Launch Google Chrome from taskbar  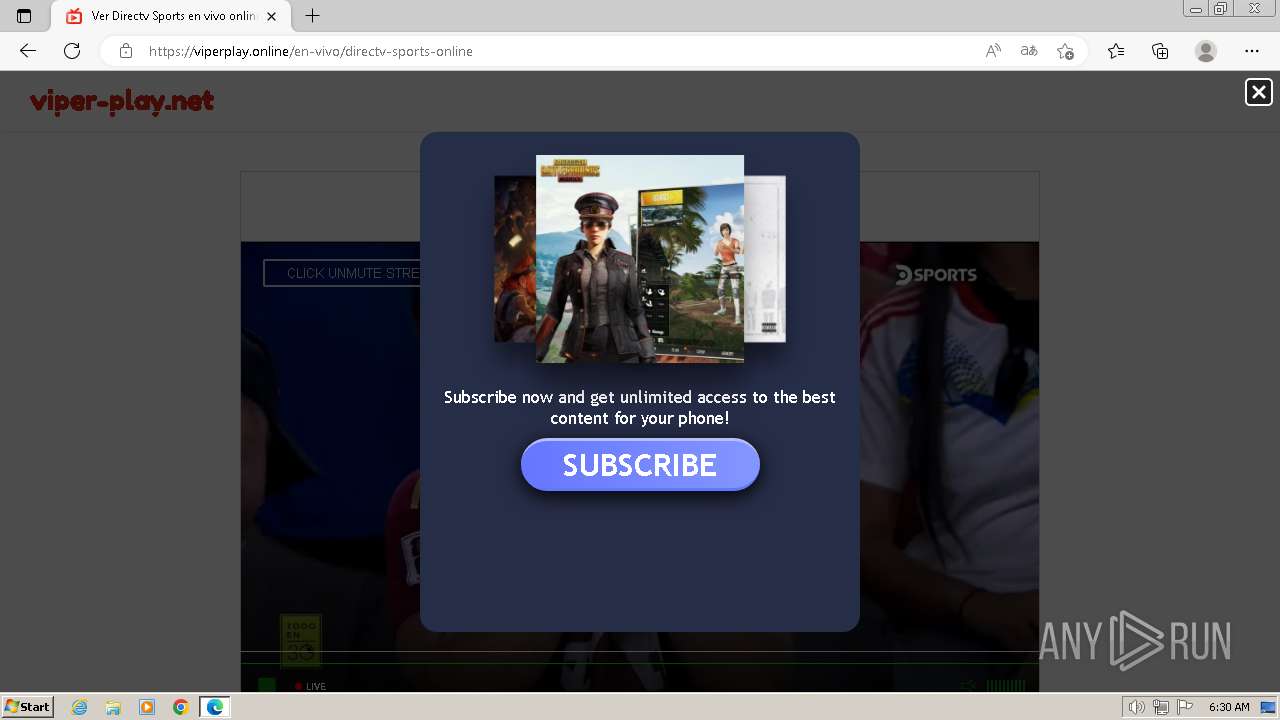coord(181,707)
